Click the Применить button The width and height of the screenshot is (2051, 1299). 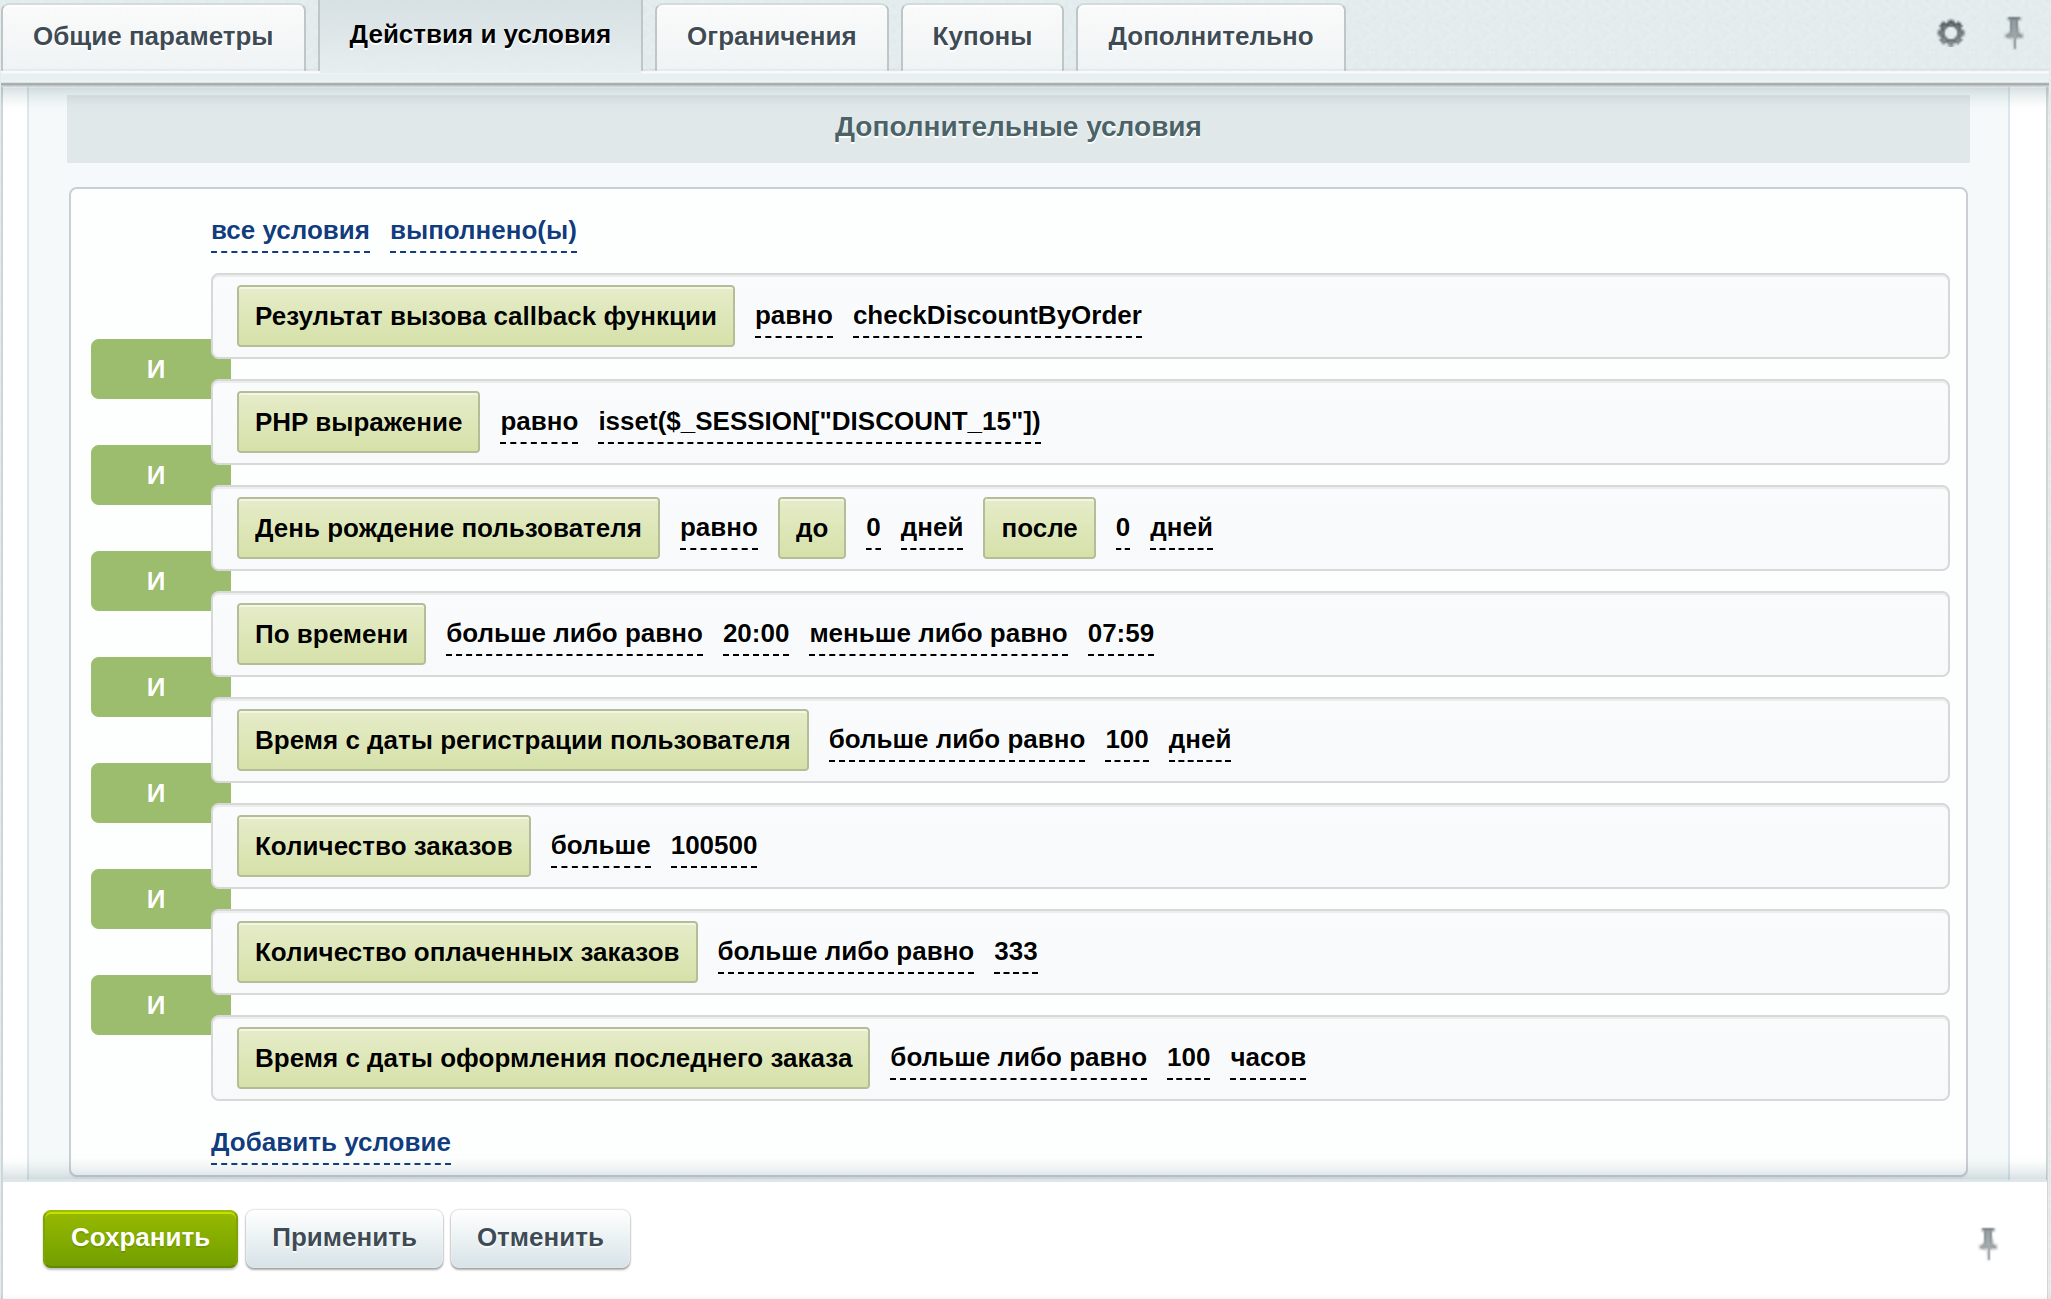pos(344,1238)
